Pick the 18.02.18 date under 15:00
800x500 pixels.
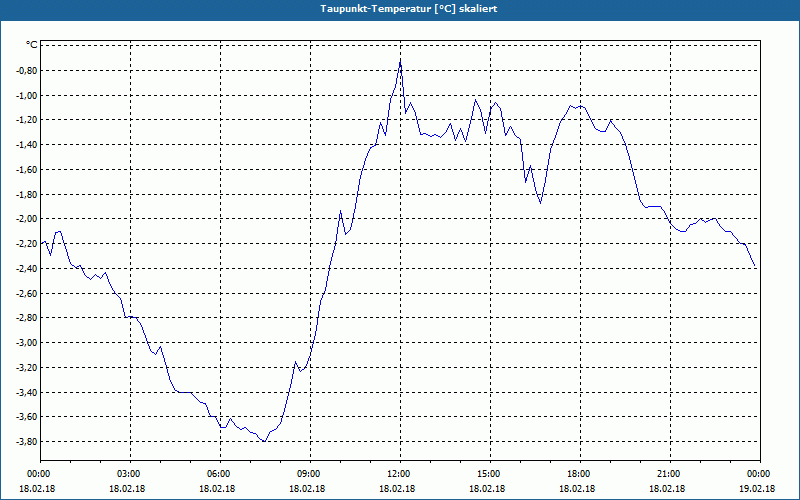(487, 489)
